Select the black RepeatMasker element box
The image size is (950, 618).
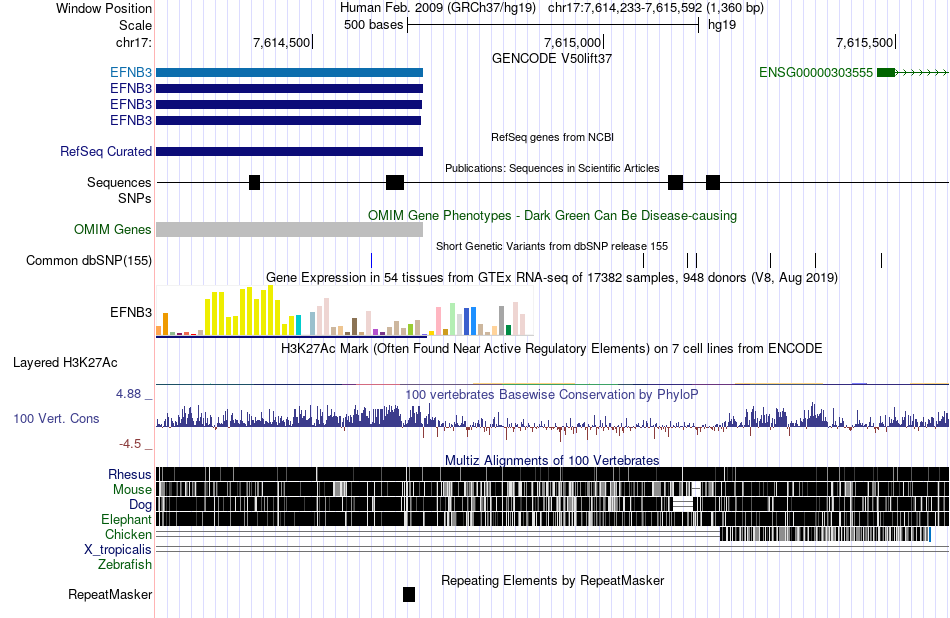tap(409, 594)
